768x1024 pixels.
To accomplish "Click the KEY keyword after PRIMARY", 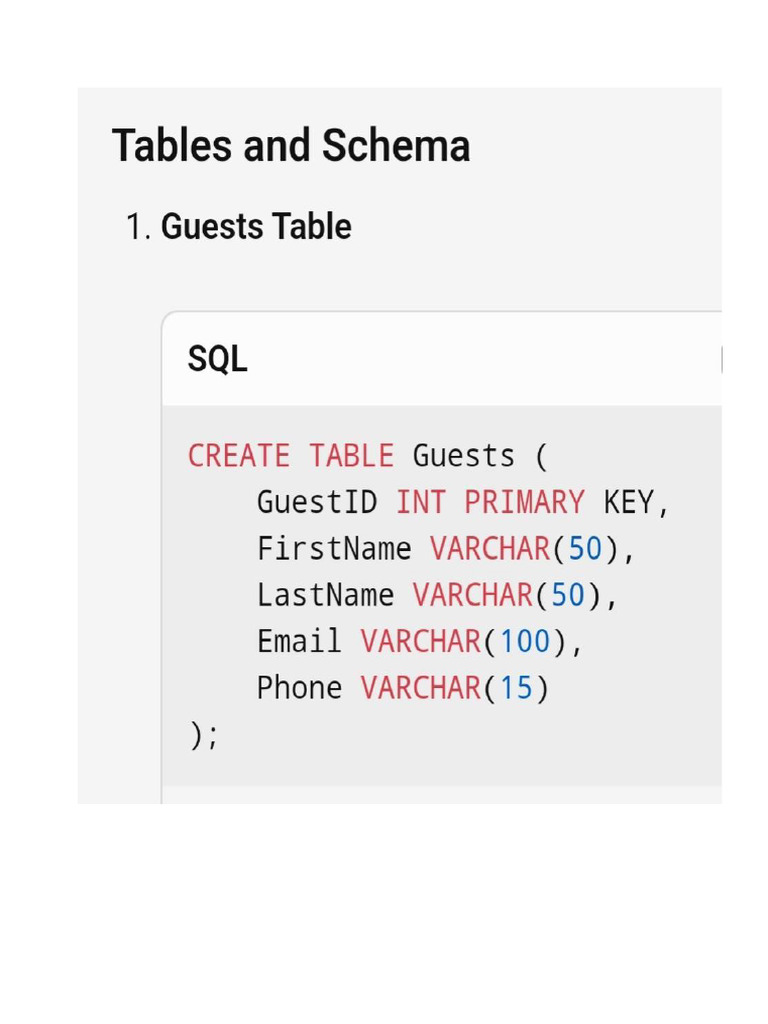I will point(629,502).
